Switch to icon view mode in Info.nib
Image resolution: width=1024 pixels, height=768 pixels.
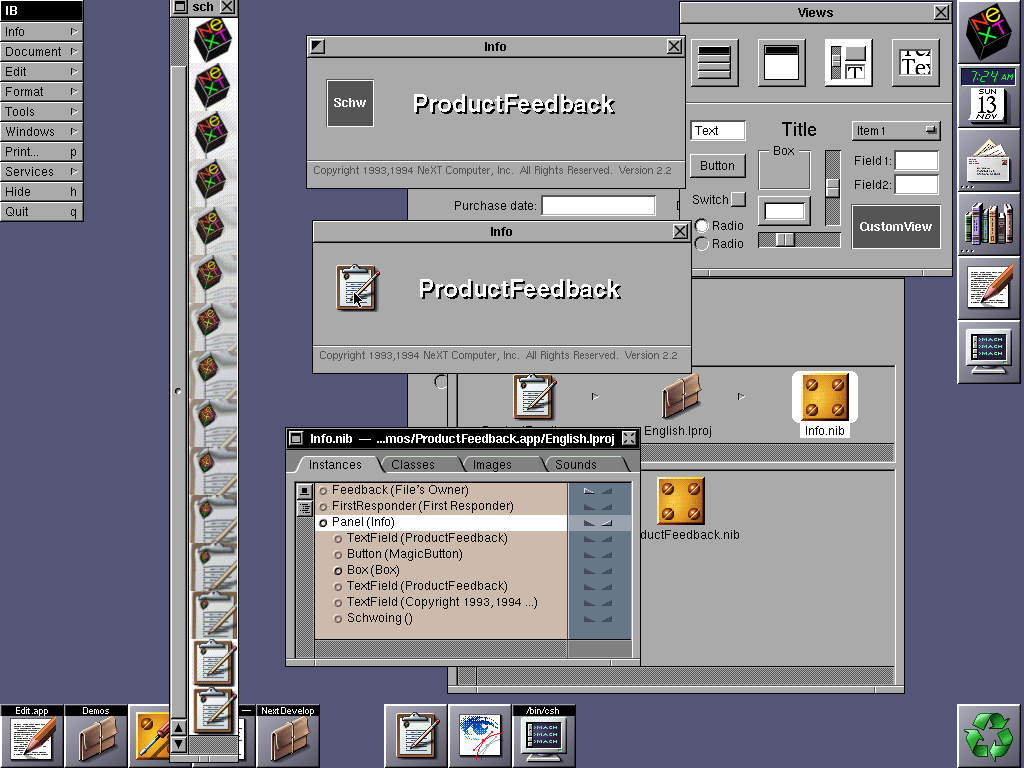(305, 491)
